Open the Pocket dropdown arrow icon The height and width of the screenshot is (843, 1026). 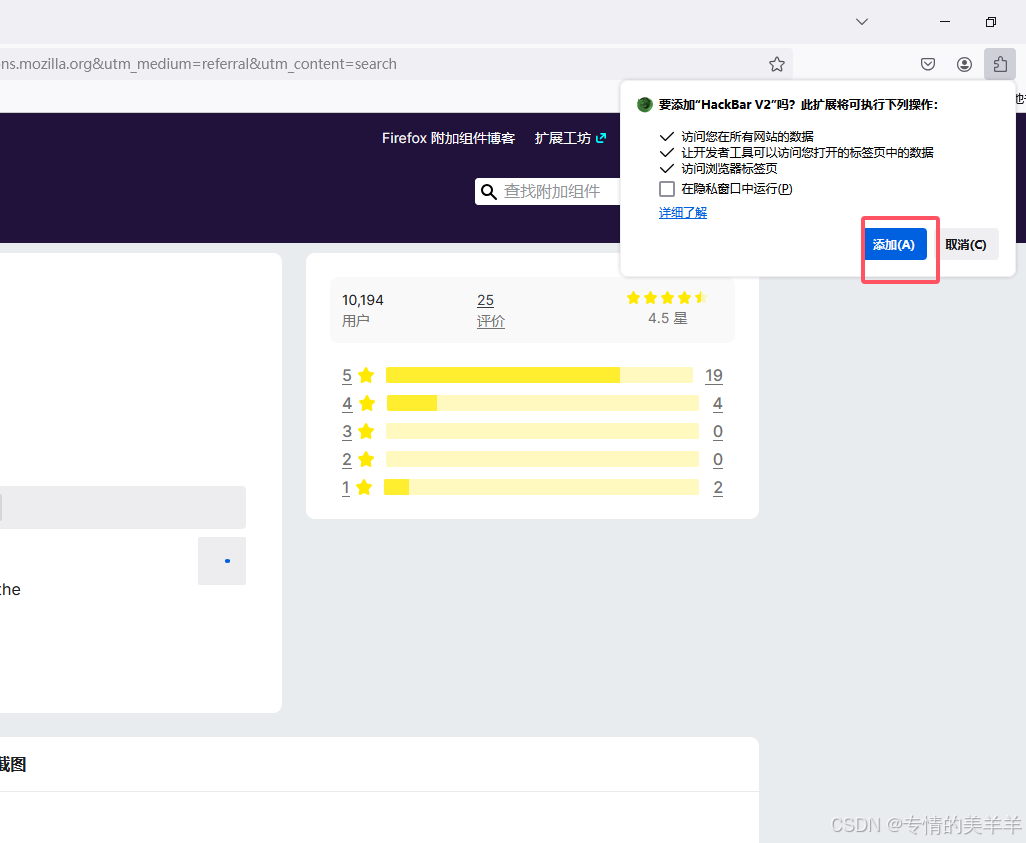pos(927,63)
